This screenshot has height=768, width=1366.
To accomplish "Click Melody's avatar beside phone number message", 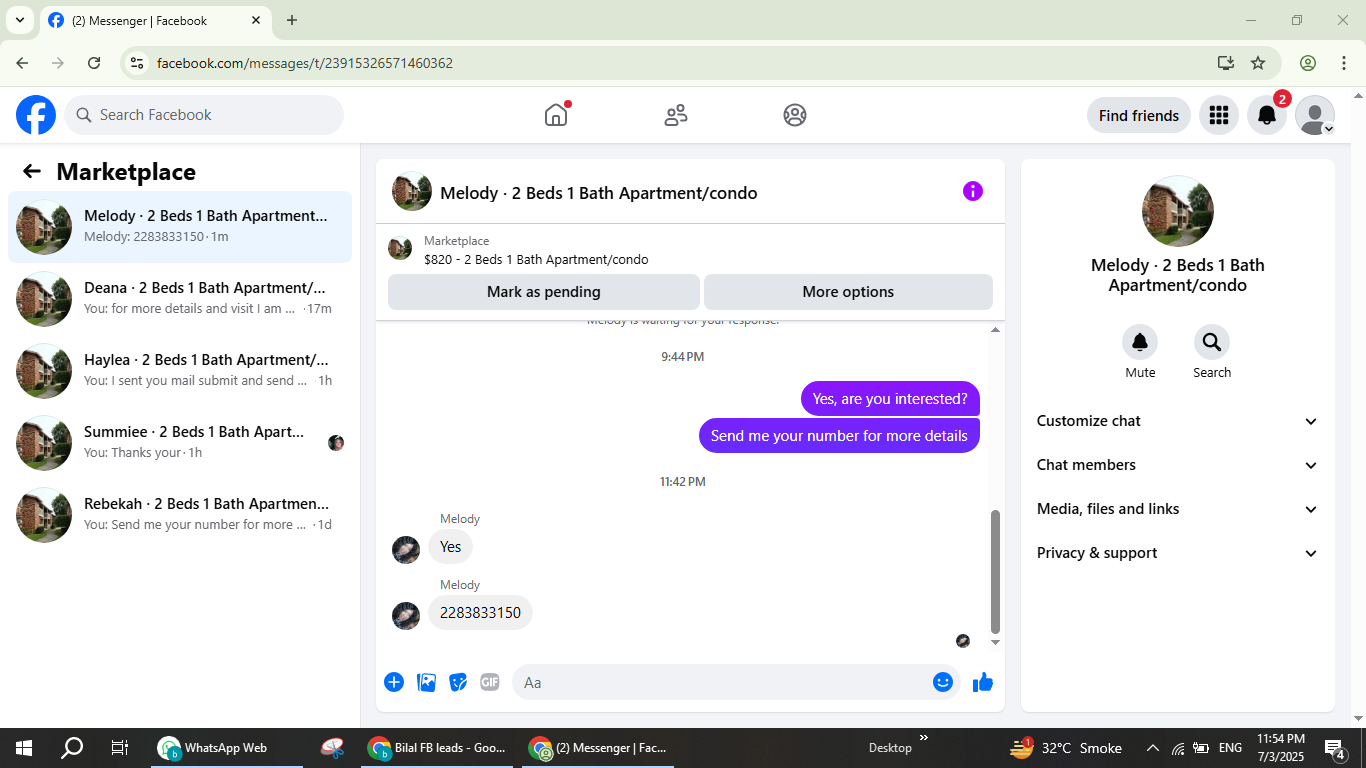I will (406, 616).
